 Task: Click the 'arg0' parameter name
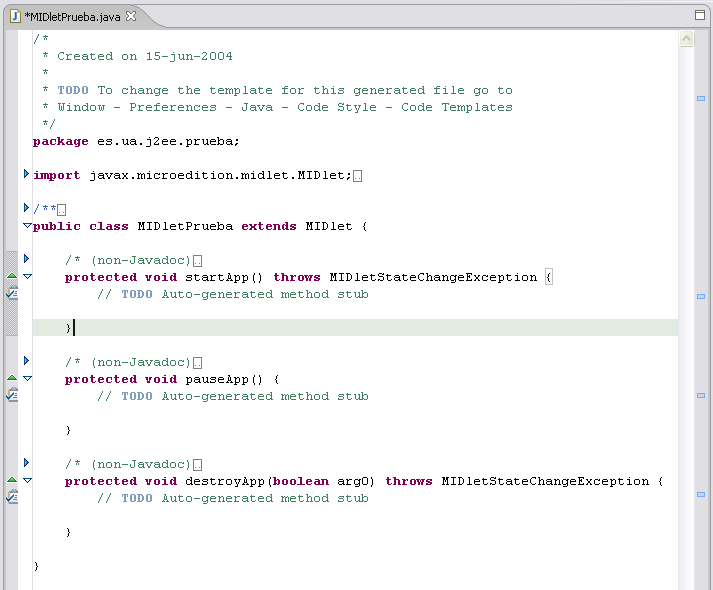pos(353,481)
